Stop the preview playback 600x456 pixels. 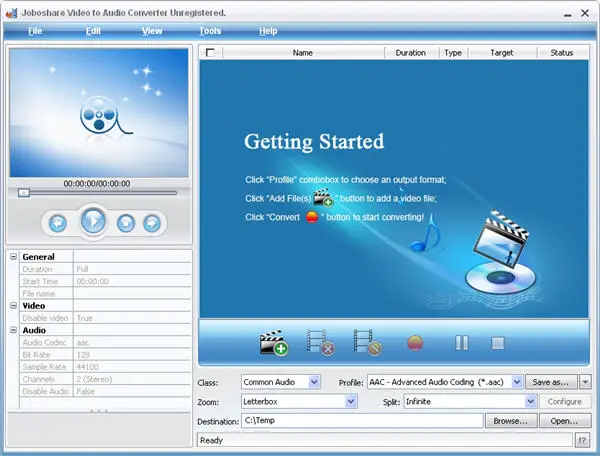[x=126, y=223]
